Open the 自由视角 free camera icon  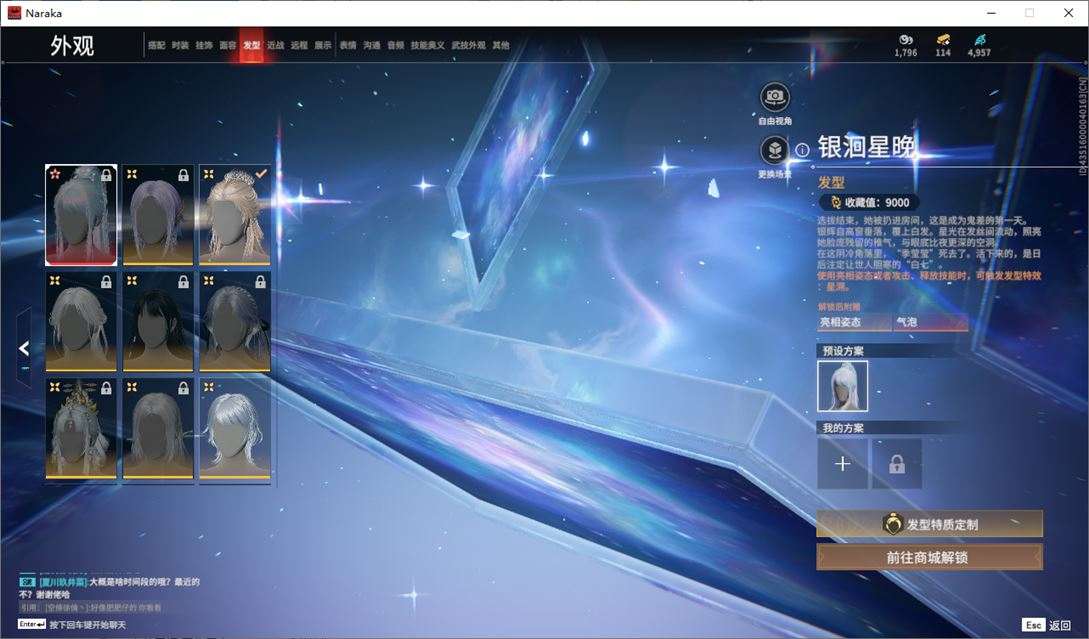pos(774,97)
